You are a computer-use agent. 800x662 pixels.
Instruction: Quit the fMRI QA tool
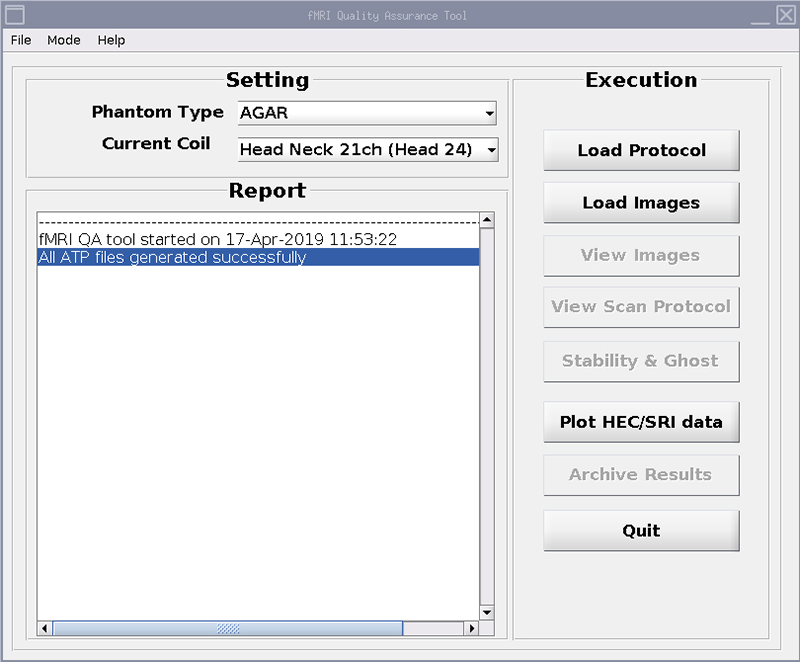(641, 531)
